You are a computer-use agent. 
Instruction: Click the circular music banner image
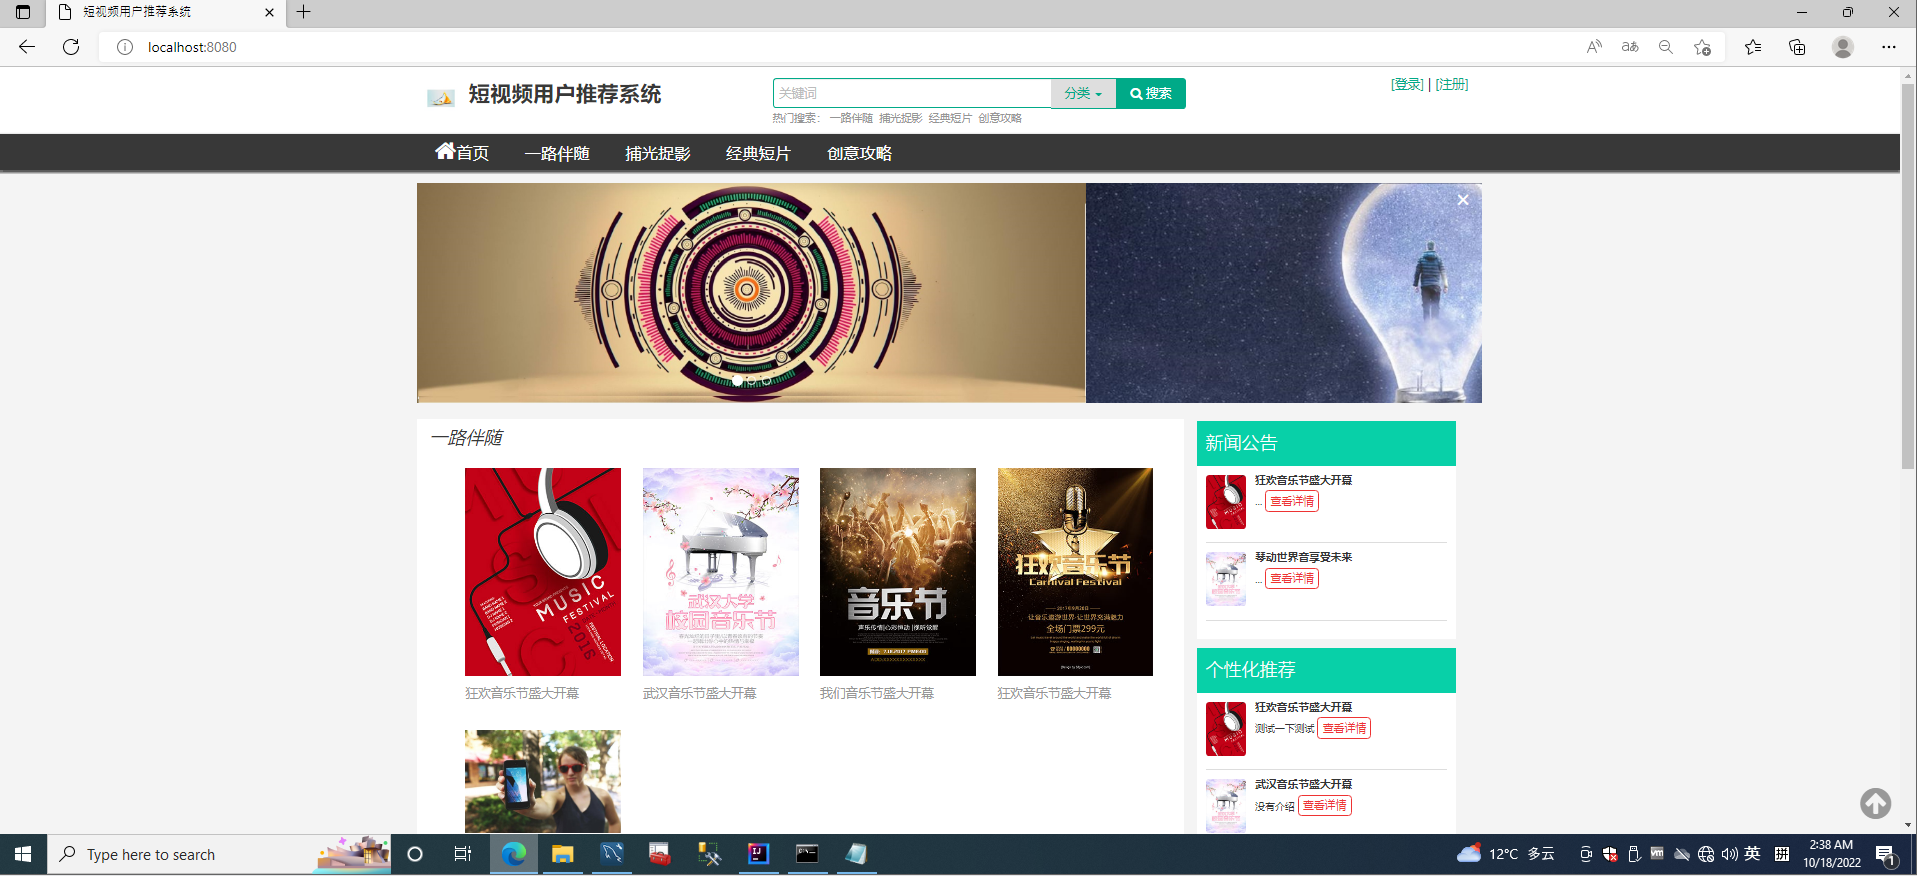[751, 293]
